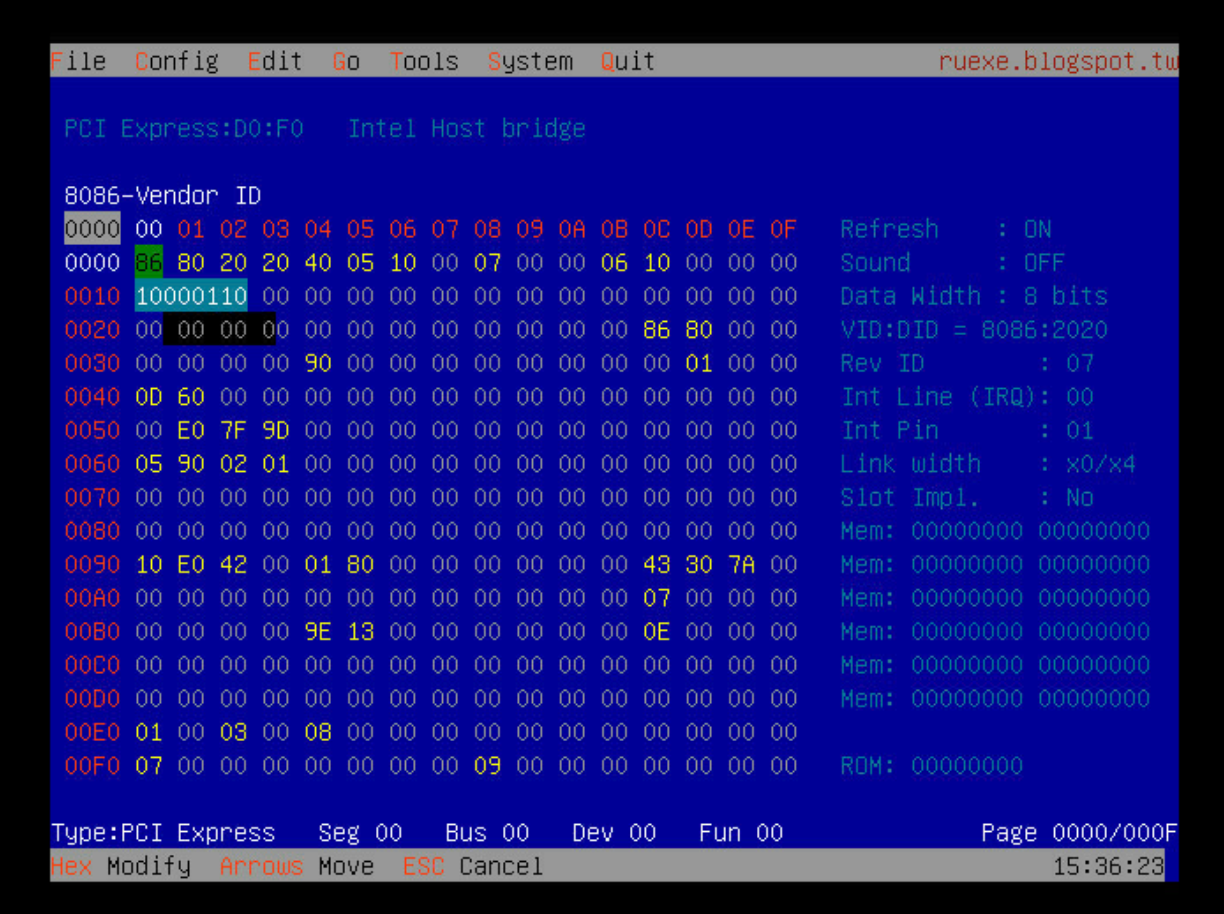
Task: Select Quit in the menu bar
Action: pos(628,62)
